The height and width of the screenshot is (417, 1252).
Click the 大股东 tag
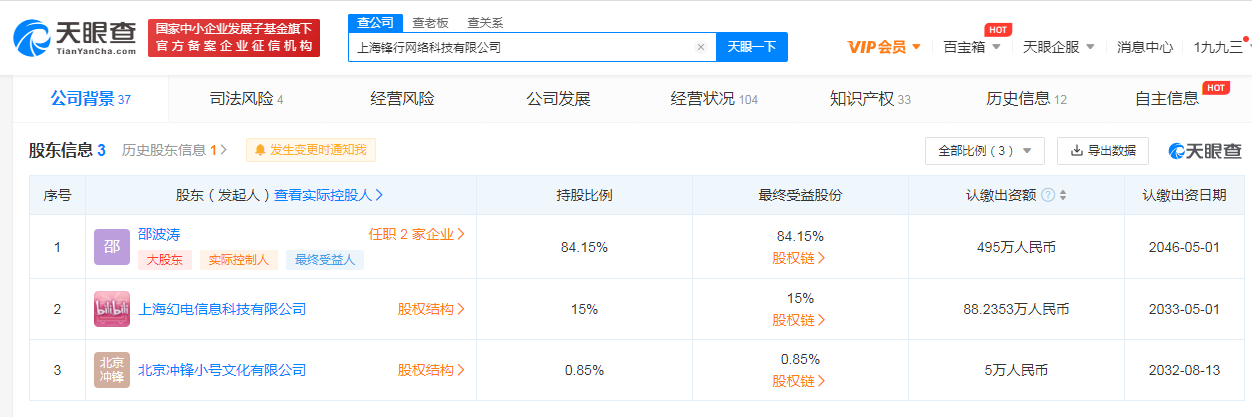[x=165, y=260]
